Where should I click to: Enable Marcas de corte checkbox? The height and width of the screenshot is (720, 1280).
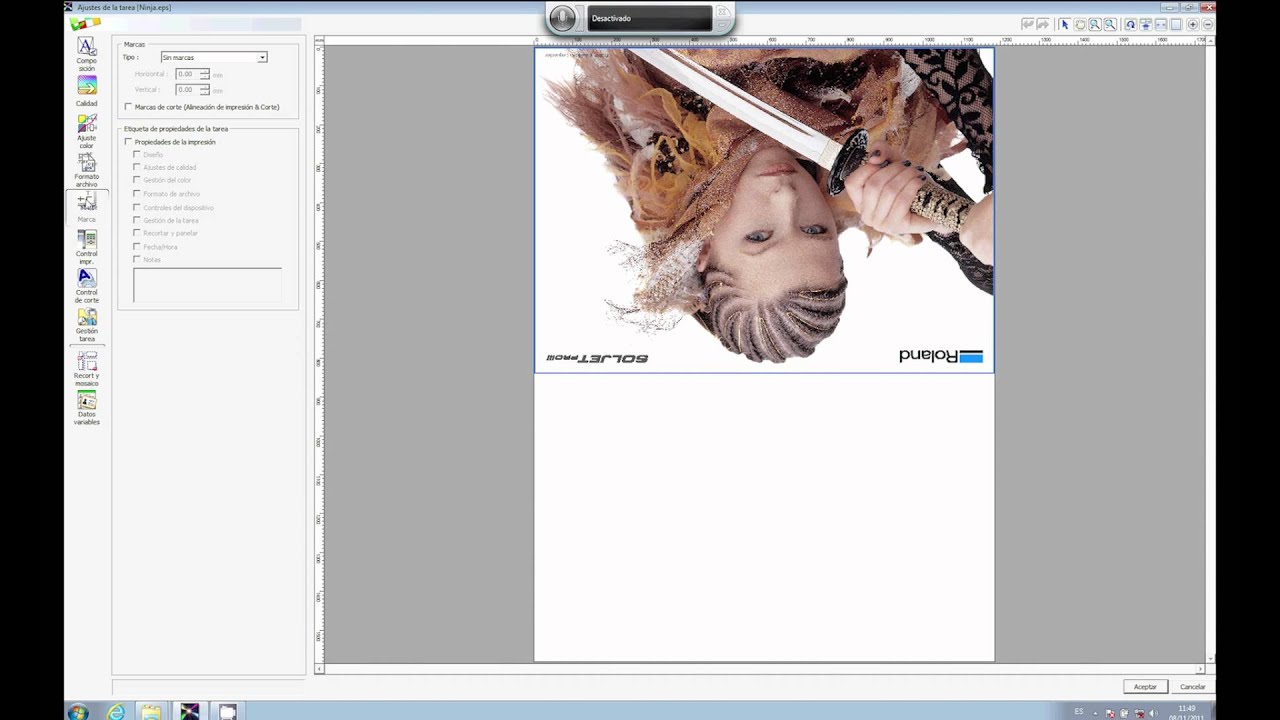(128, 107)
